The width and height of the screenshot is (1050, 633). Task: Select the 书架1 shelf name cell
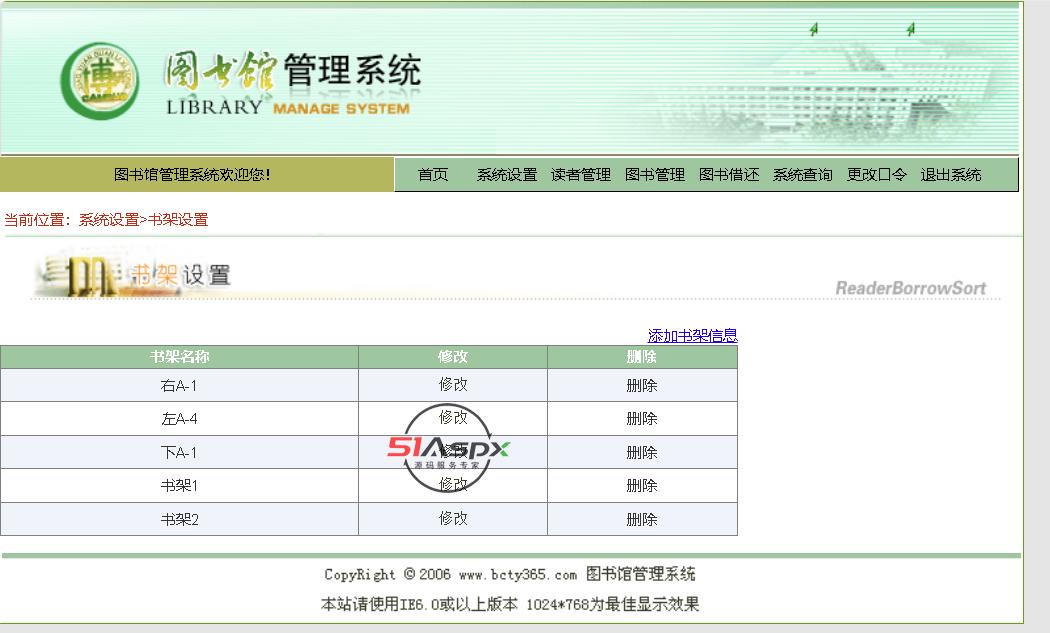coord(179,486)
